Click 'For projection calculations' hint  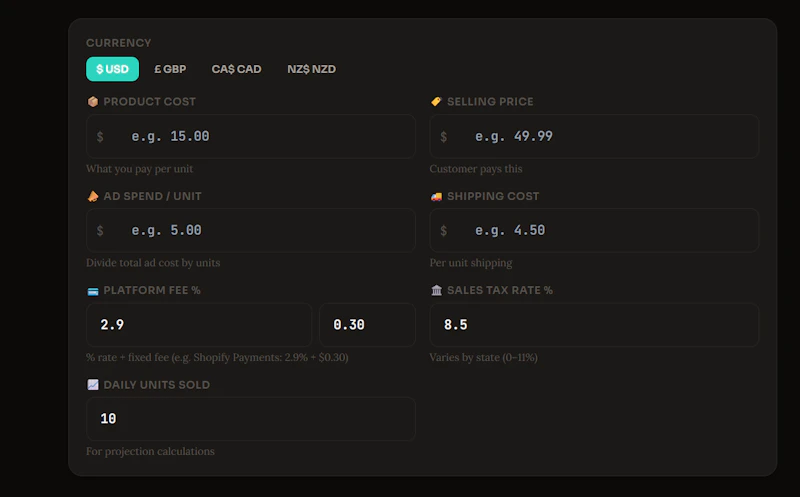coord(151,451)
